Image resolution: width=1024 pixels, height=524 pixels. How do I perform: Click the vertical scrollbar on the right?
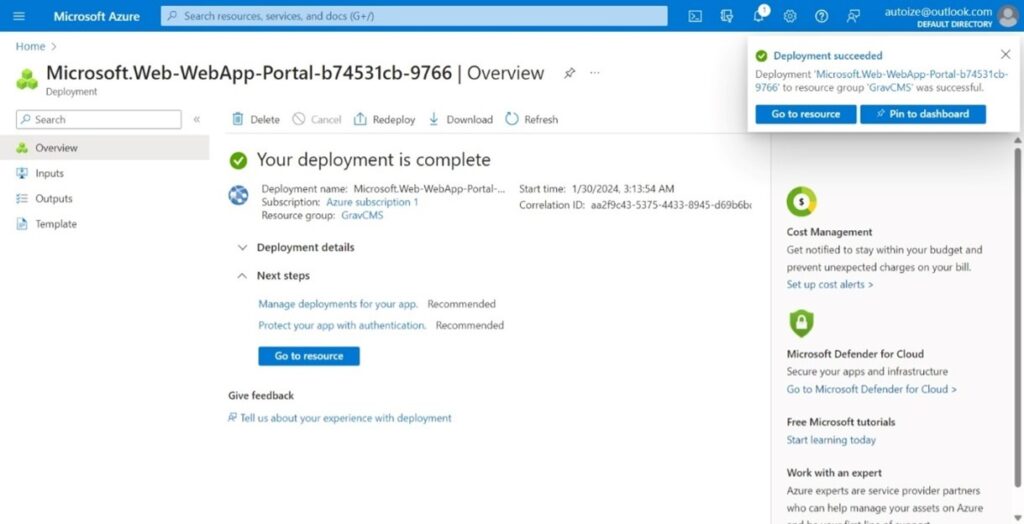point(1017,317)
